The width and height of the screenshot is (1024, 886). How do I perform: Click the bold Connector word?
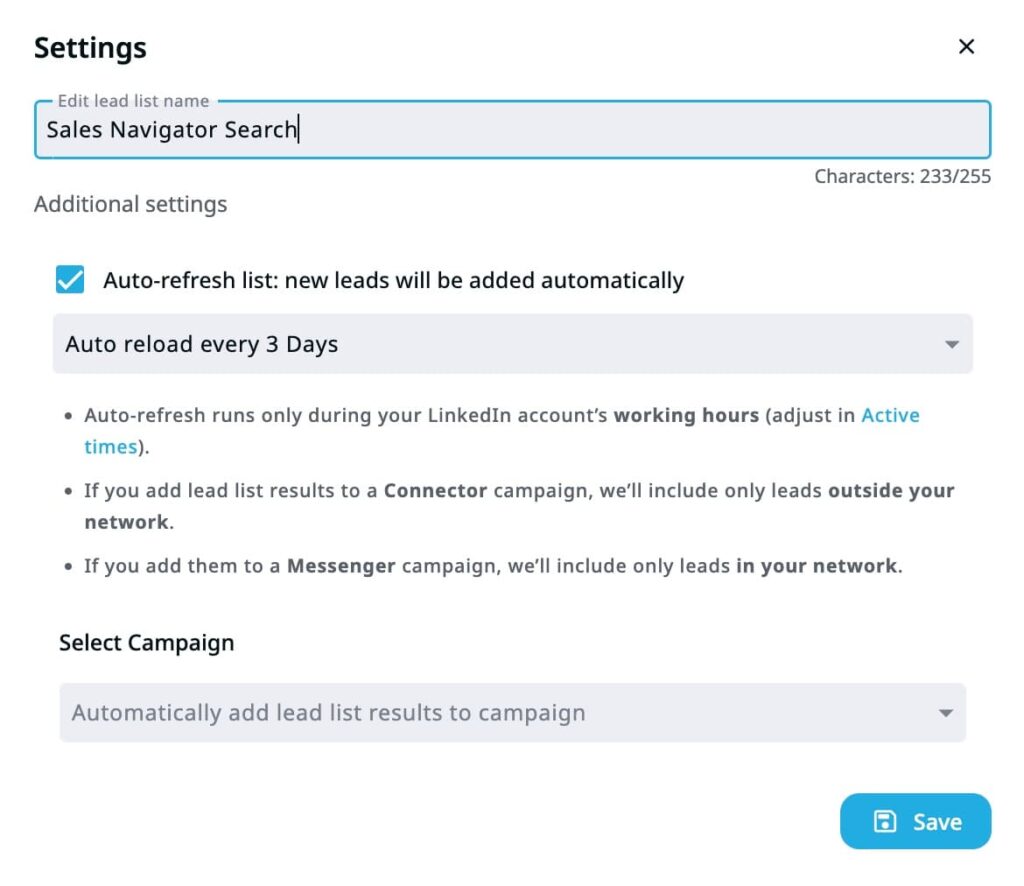tap(435, 491)
